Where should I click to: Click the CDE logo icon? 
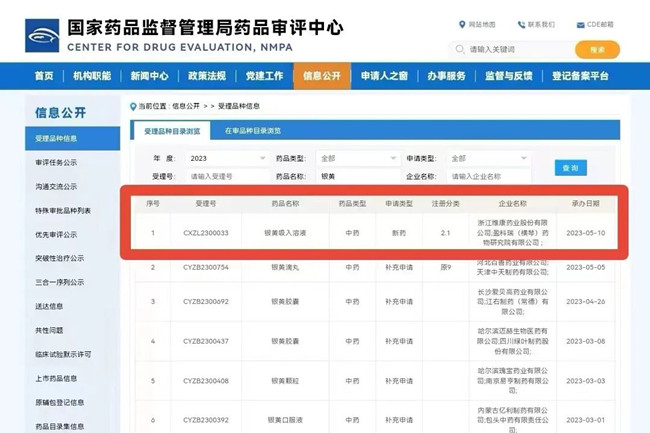pos(42,34)
